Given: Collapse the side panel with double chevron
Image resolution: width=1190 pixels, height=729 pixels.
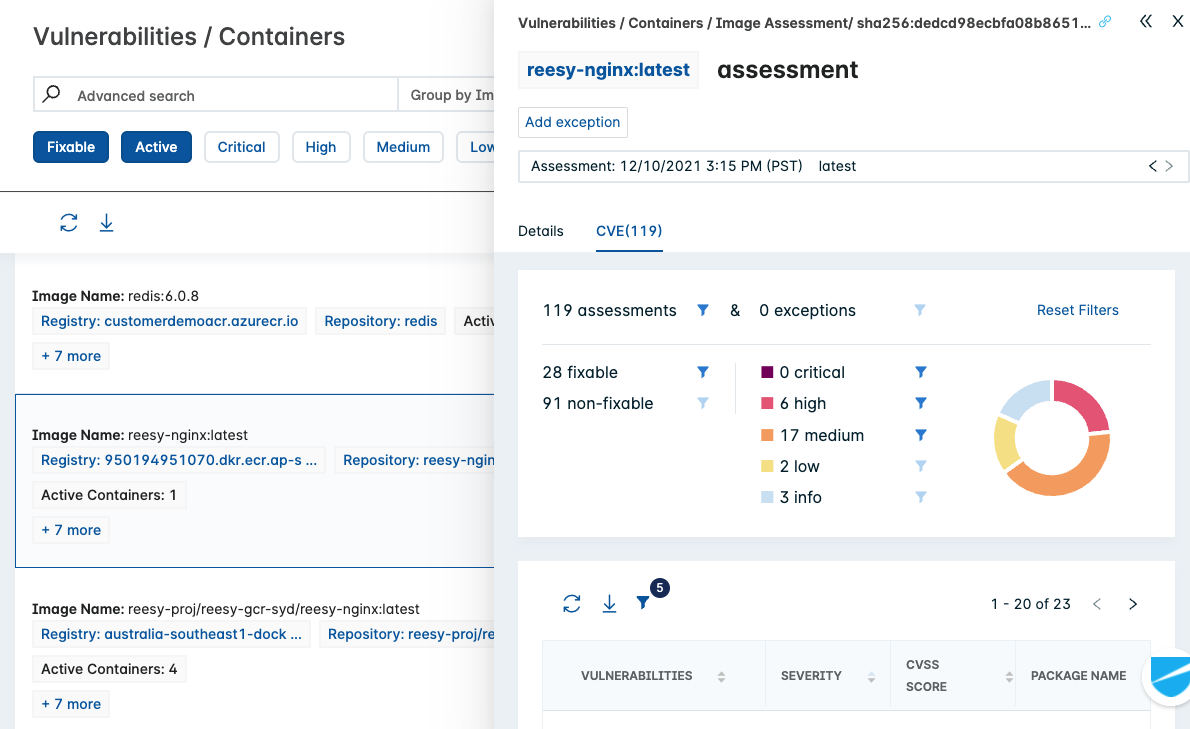Looking at the screenshot, I should [1146, 21].
